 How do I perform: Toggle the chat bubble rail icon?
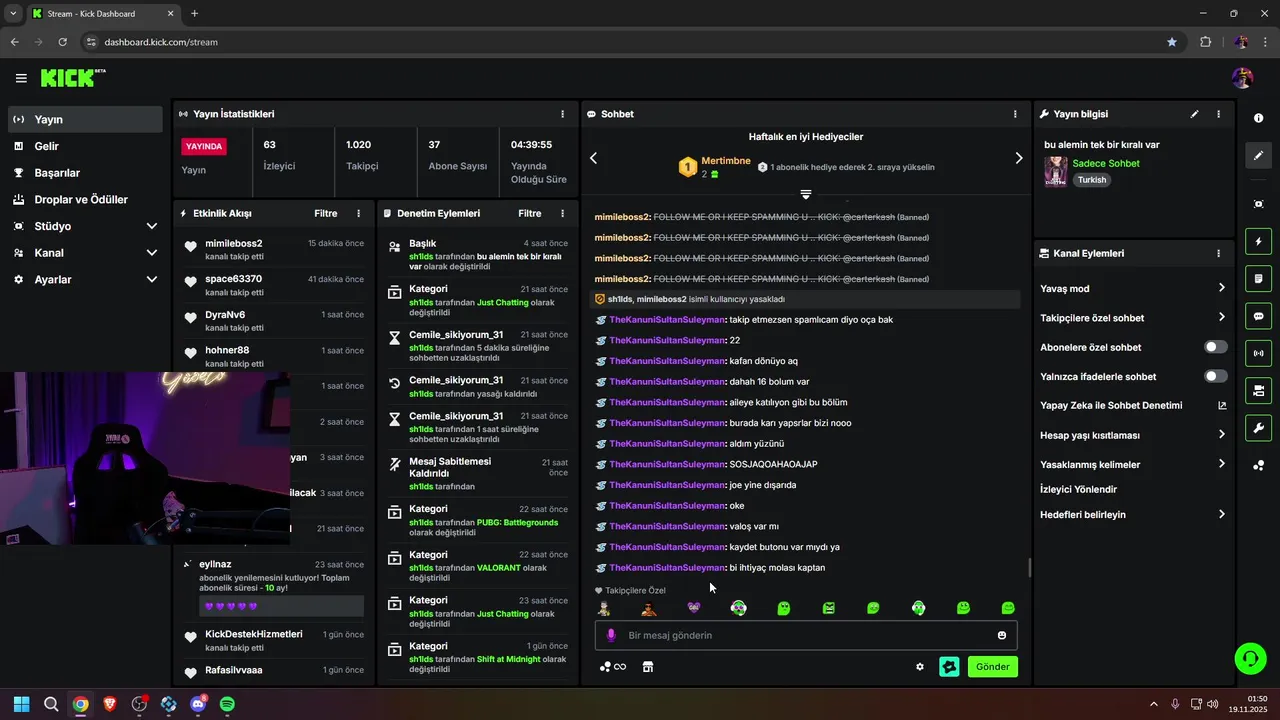1258,316
